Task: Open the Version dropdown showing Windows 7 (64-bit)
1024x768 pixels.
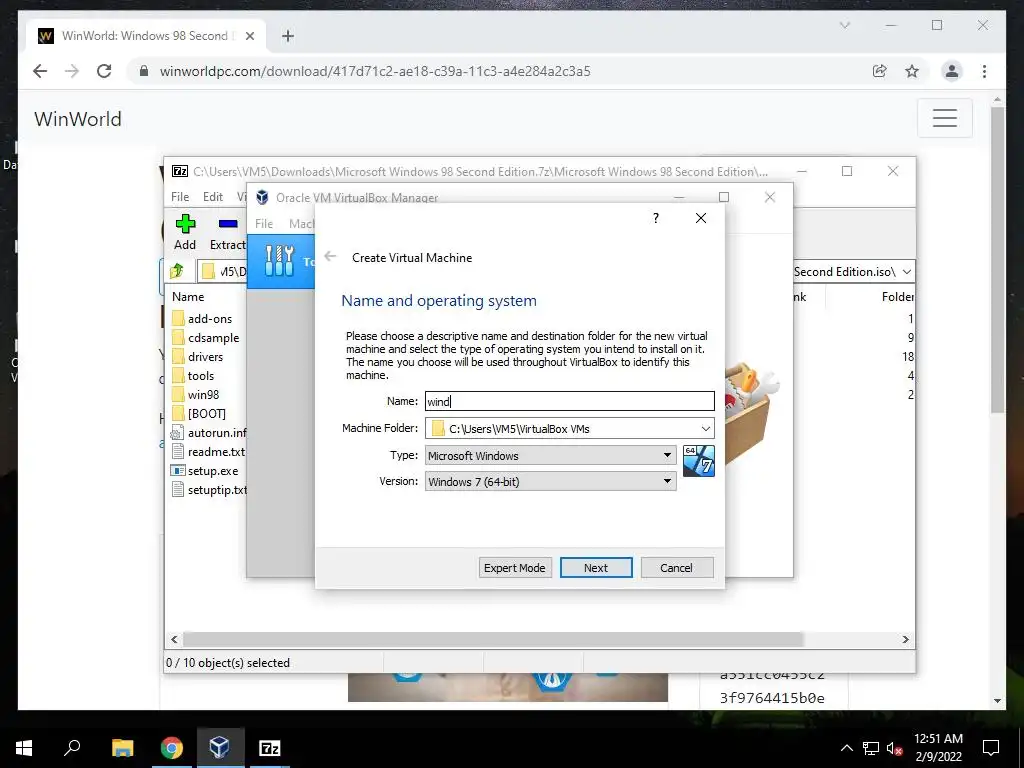Action: pos(550,481)
